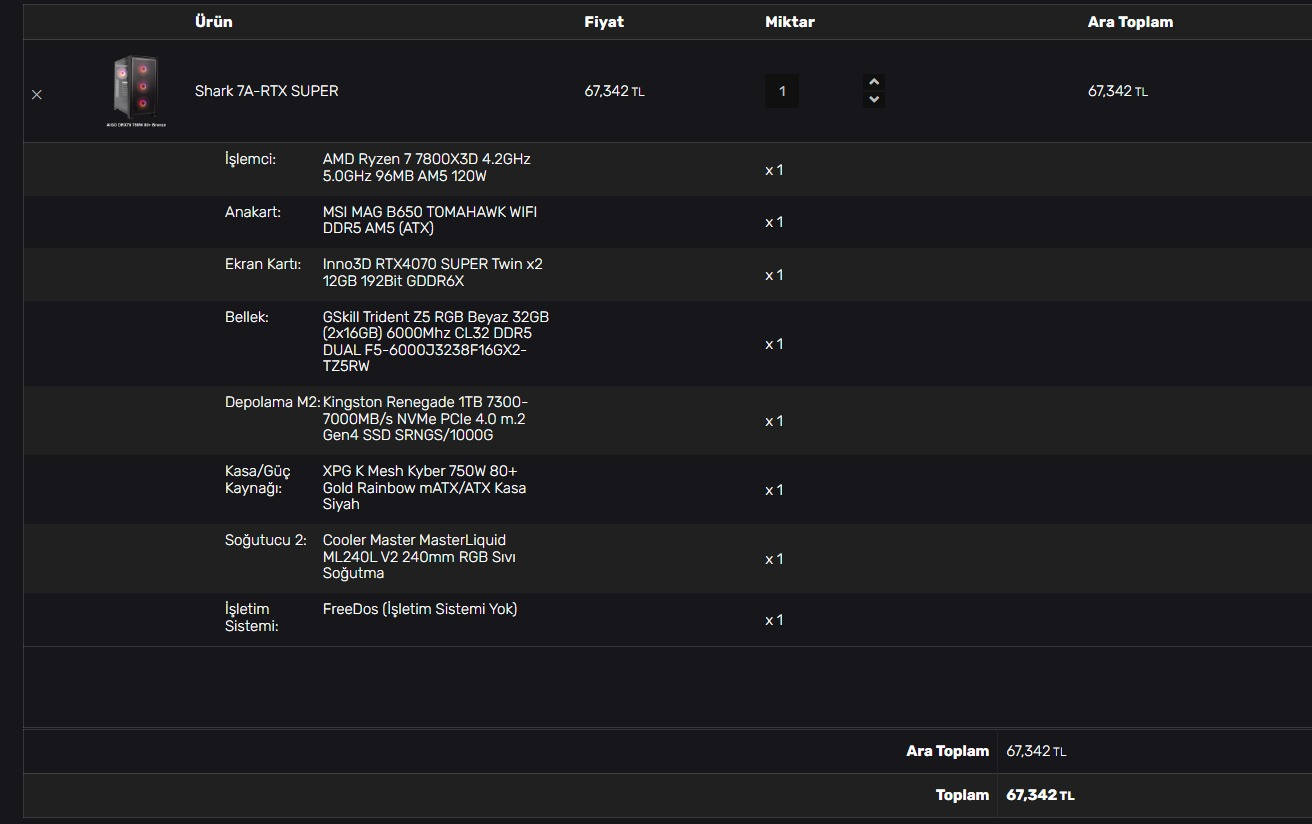Click the Ara Toplam amount in summary
The height and width of the screenshot is (824, 1312).
tap(1036, 751)
